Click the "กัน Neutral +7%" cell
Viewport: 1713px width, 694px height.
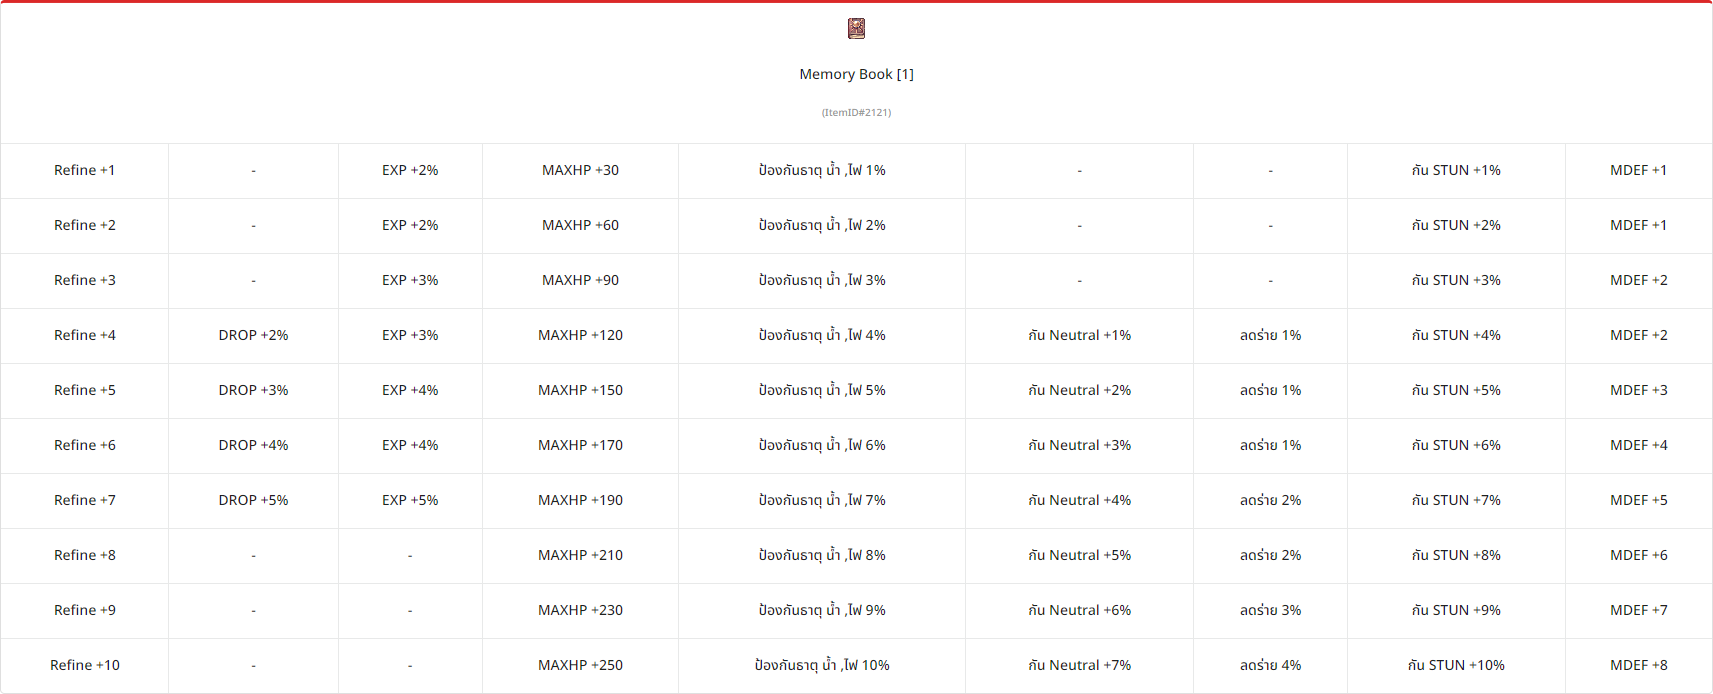click(x=1079, y=665)
